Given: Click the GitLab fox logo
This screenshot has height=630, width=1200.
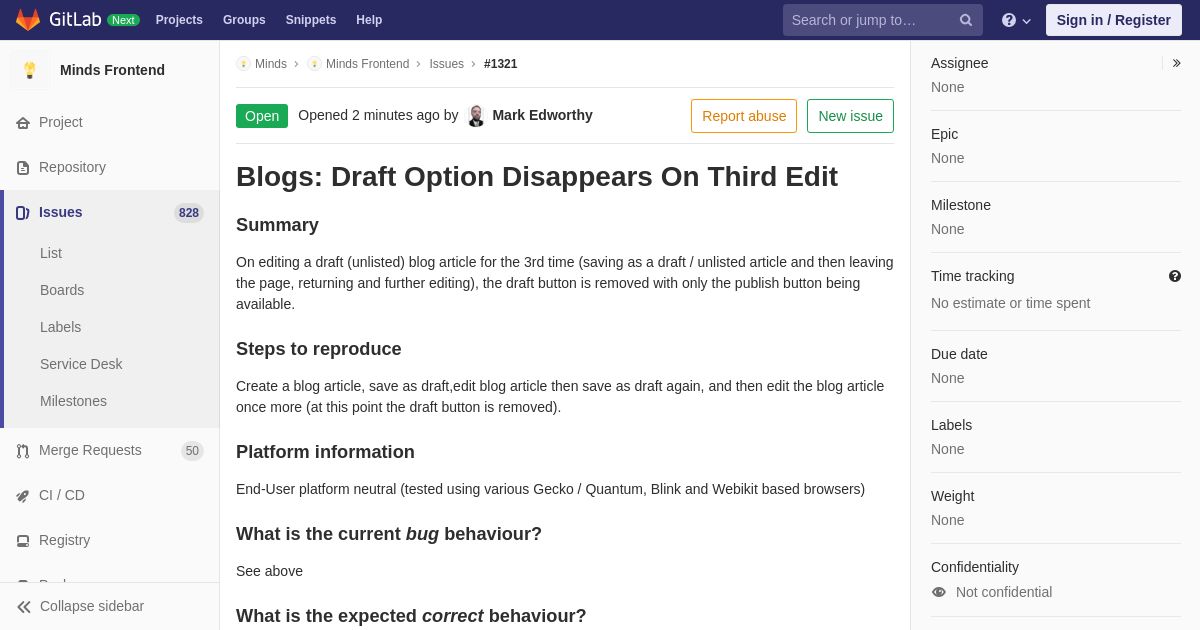Looking at the screenshot, I should pos(28,20).
